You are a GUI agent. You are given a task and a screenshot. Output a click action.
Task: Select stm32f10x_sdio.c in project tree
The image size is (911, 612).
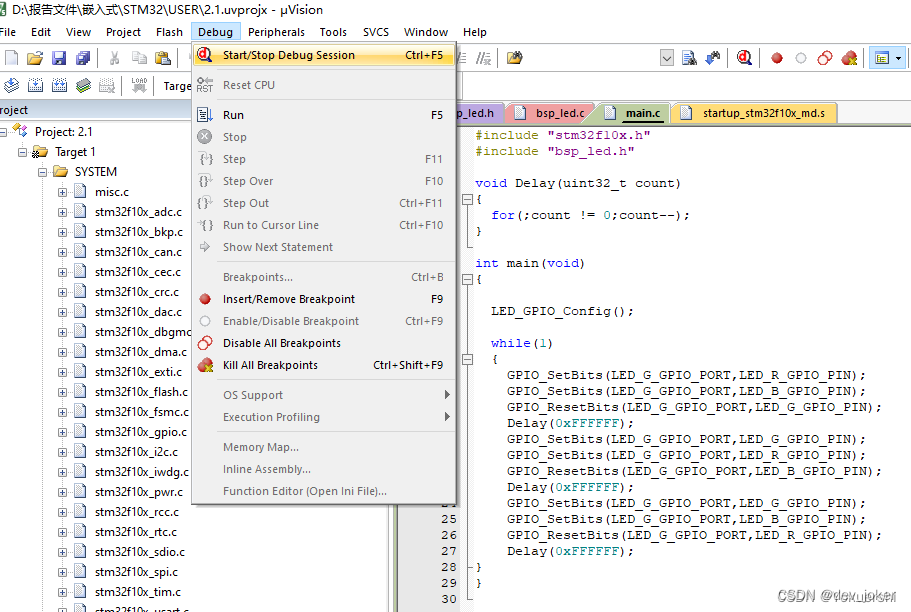140,552
